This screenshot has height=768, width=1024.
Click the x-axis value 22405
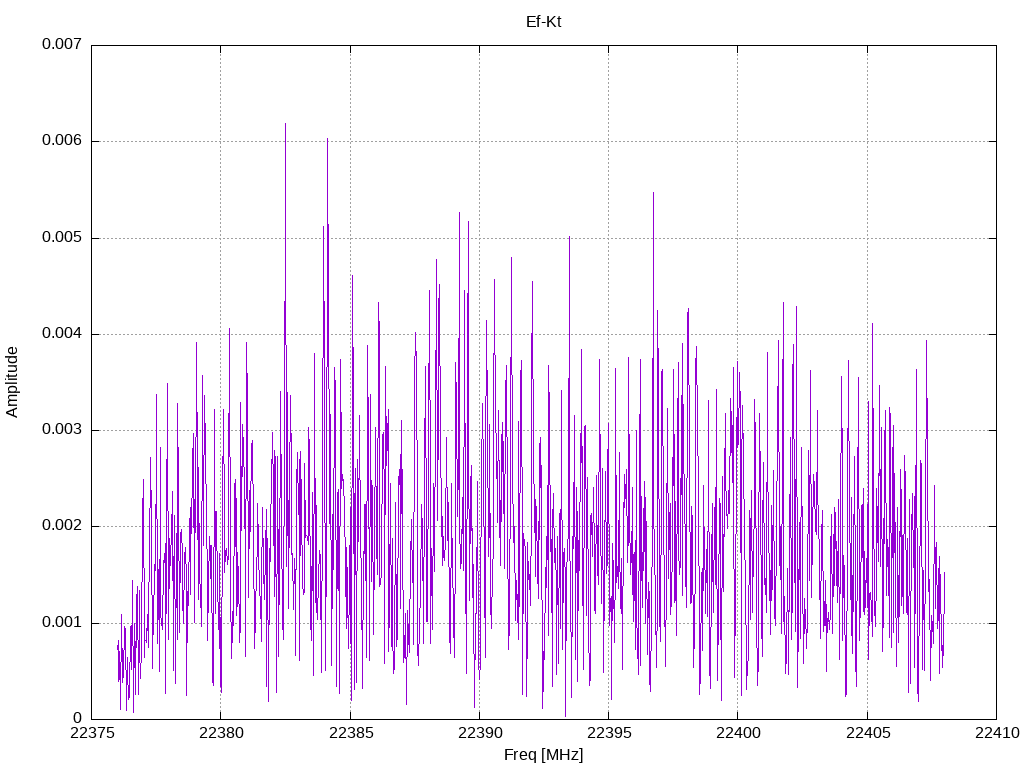tap(867, 733)
